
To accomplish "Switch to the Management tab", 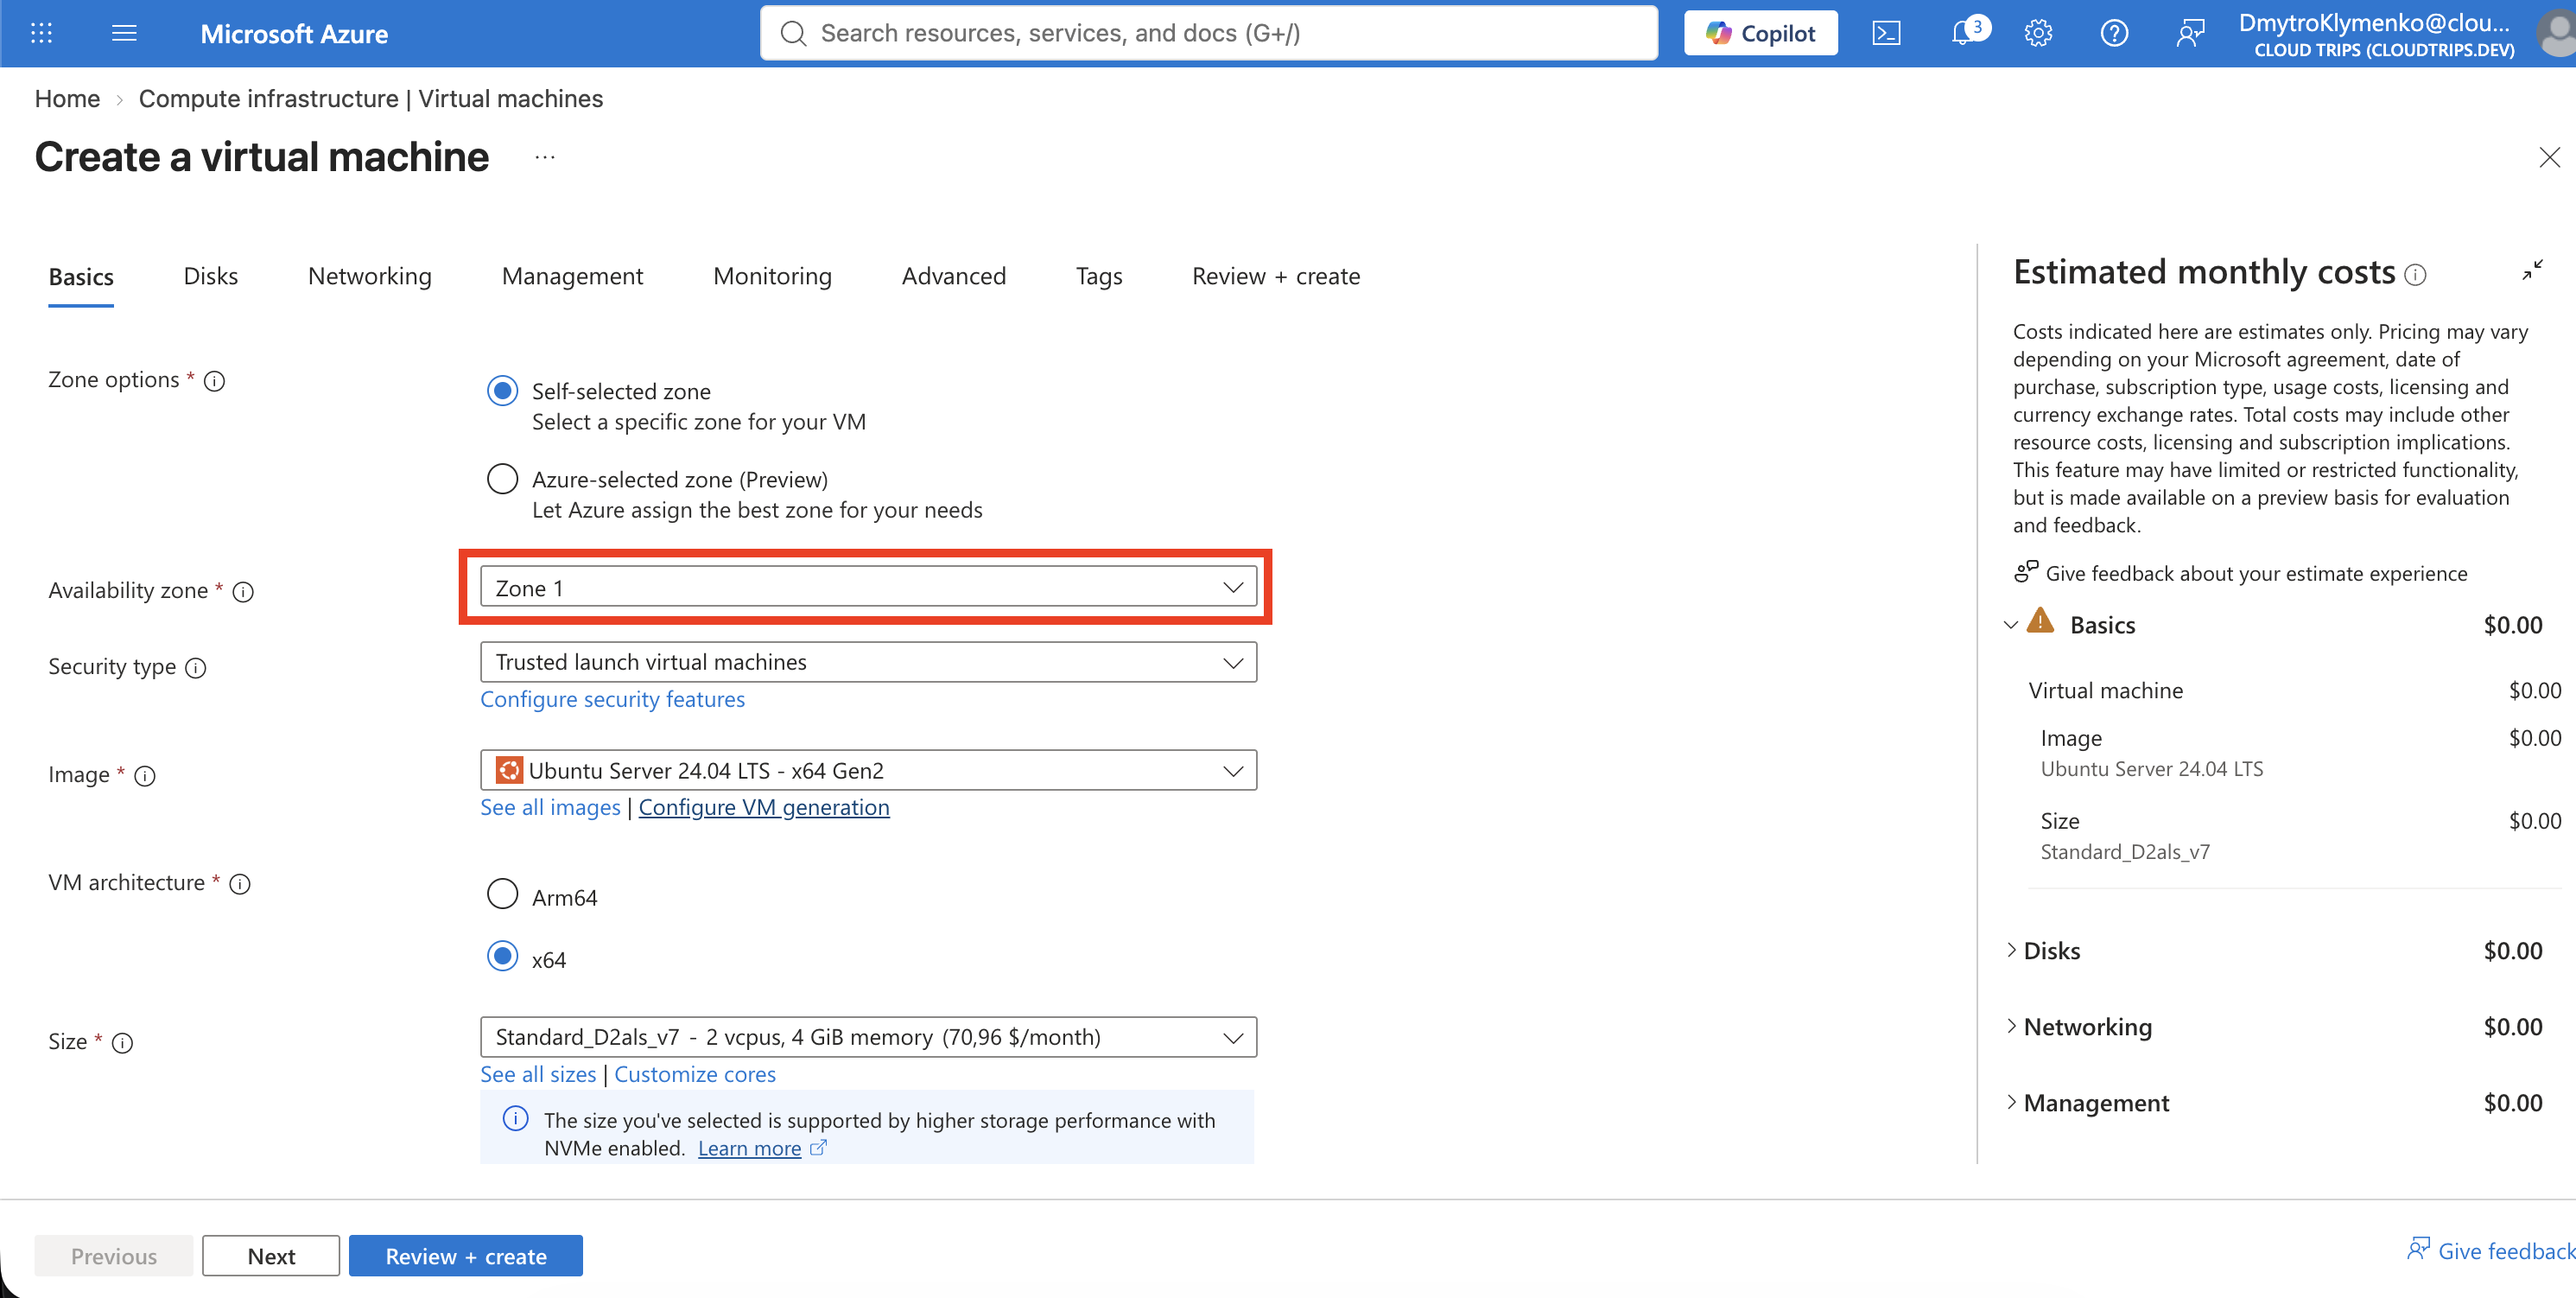I will coord(572,276).
